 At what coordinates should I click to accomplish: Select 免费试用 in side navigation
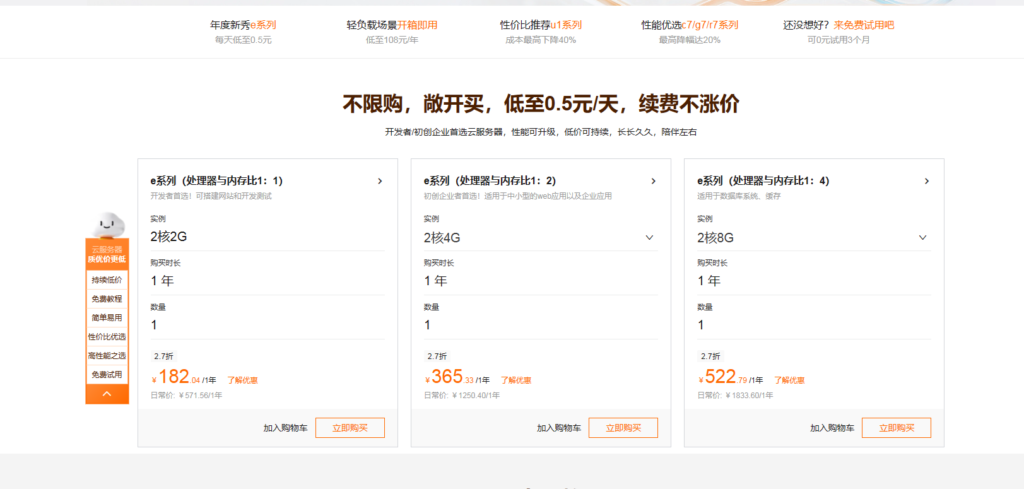pos(107,375)
